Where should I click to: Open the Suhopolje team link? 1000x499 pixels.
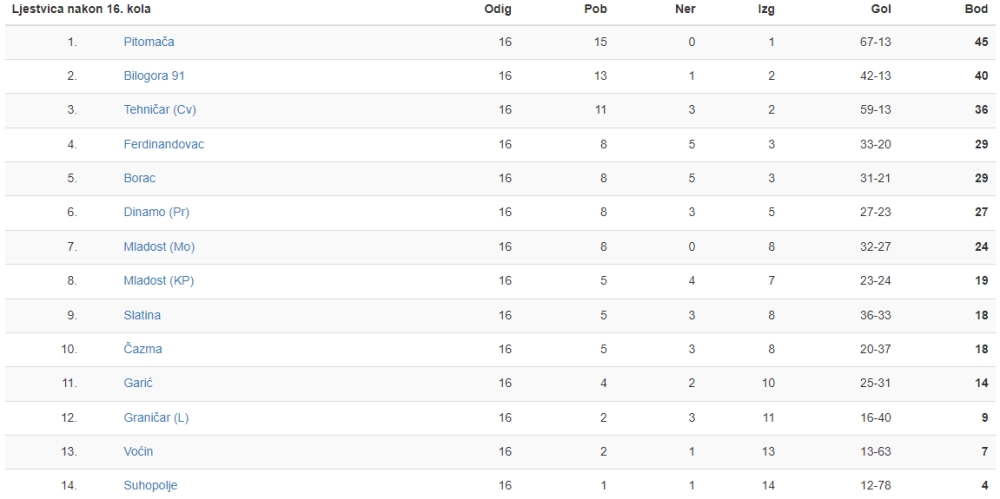tap(151, 486)
